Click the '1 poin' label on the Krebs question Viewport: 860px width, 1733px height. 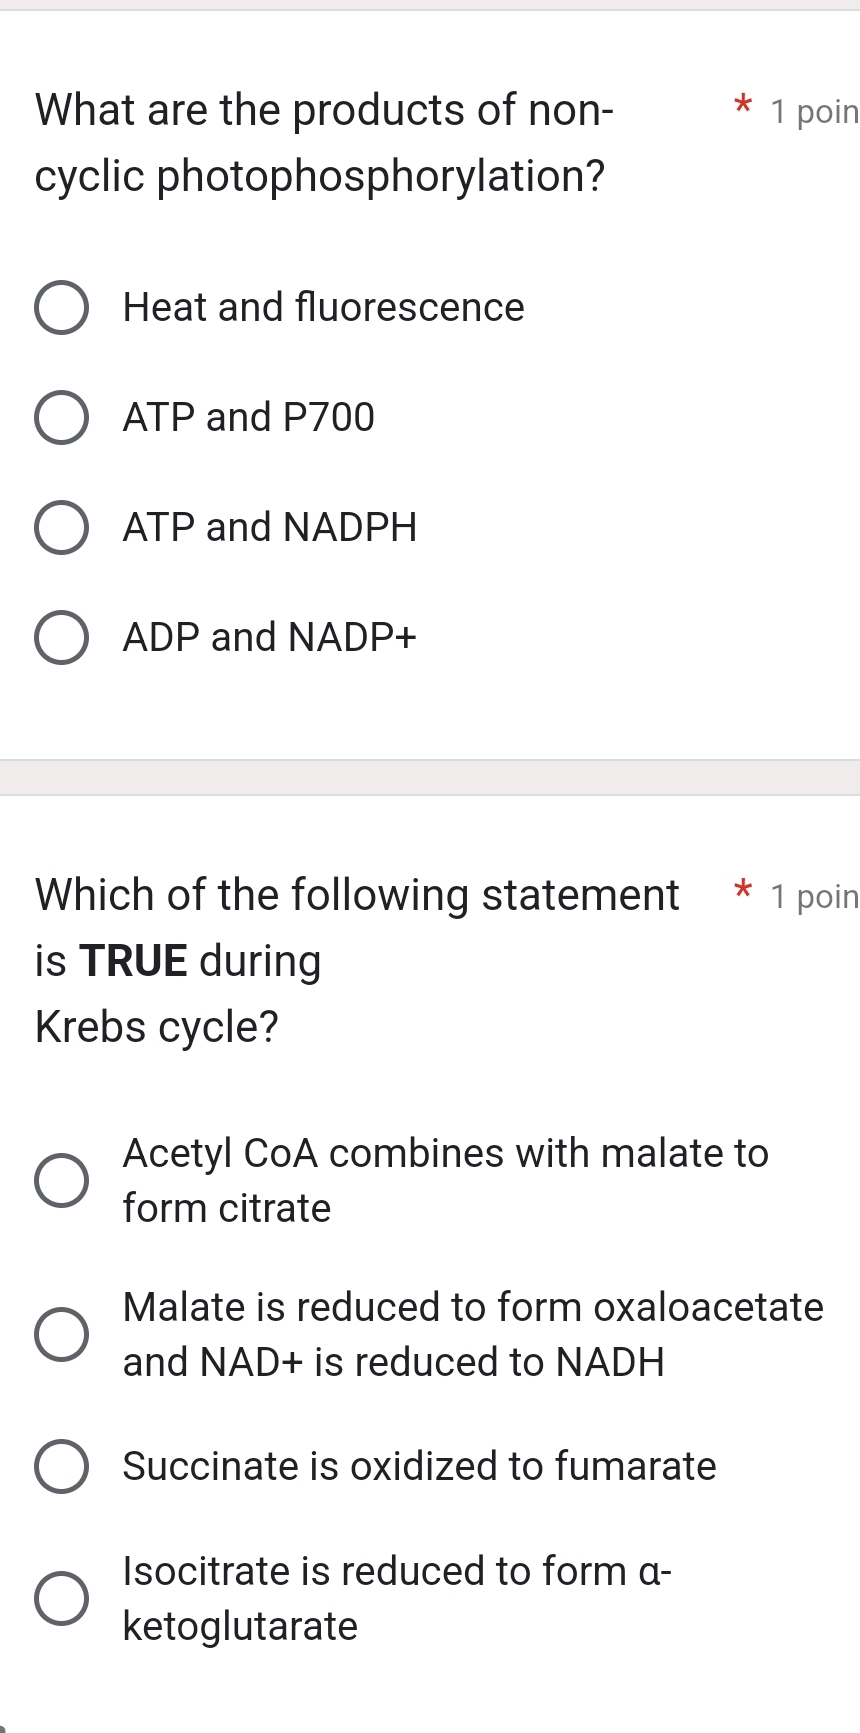[x=812, y=897]
